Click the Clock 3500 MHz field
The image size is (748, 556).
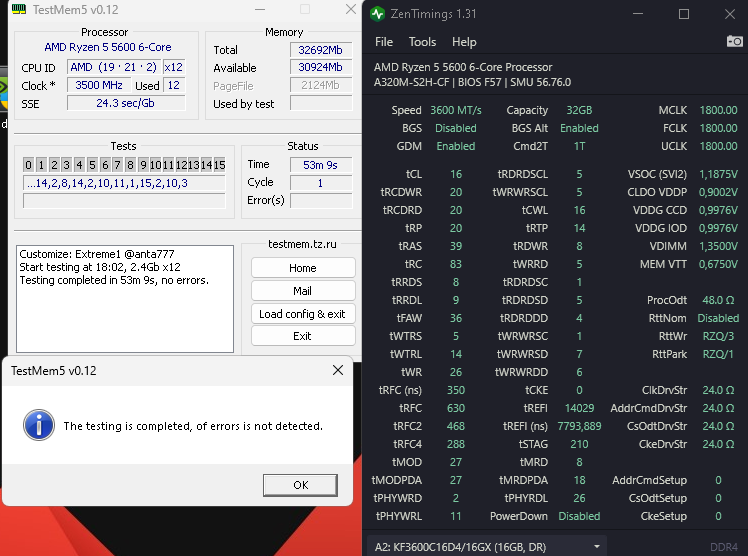[99, 85]
